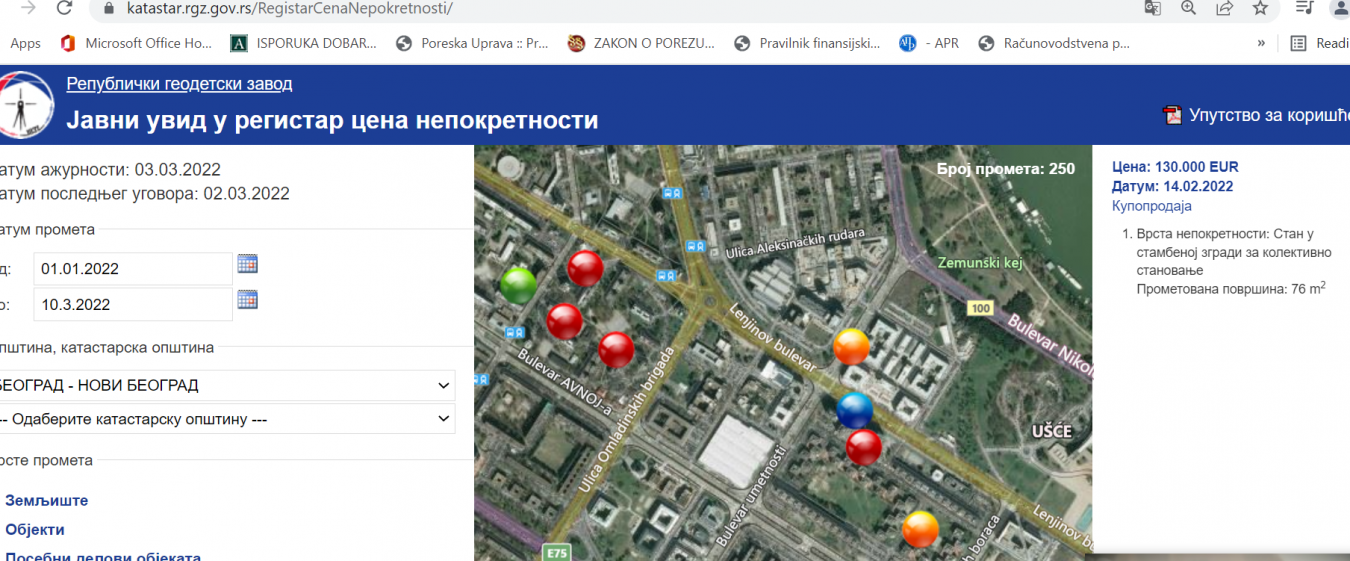The image size is (1350, 561).
Task: Click the browser zoom magnifier icon
Action: click(x=1188, y=9)
